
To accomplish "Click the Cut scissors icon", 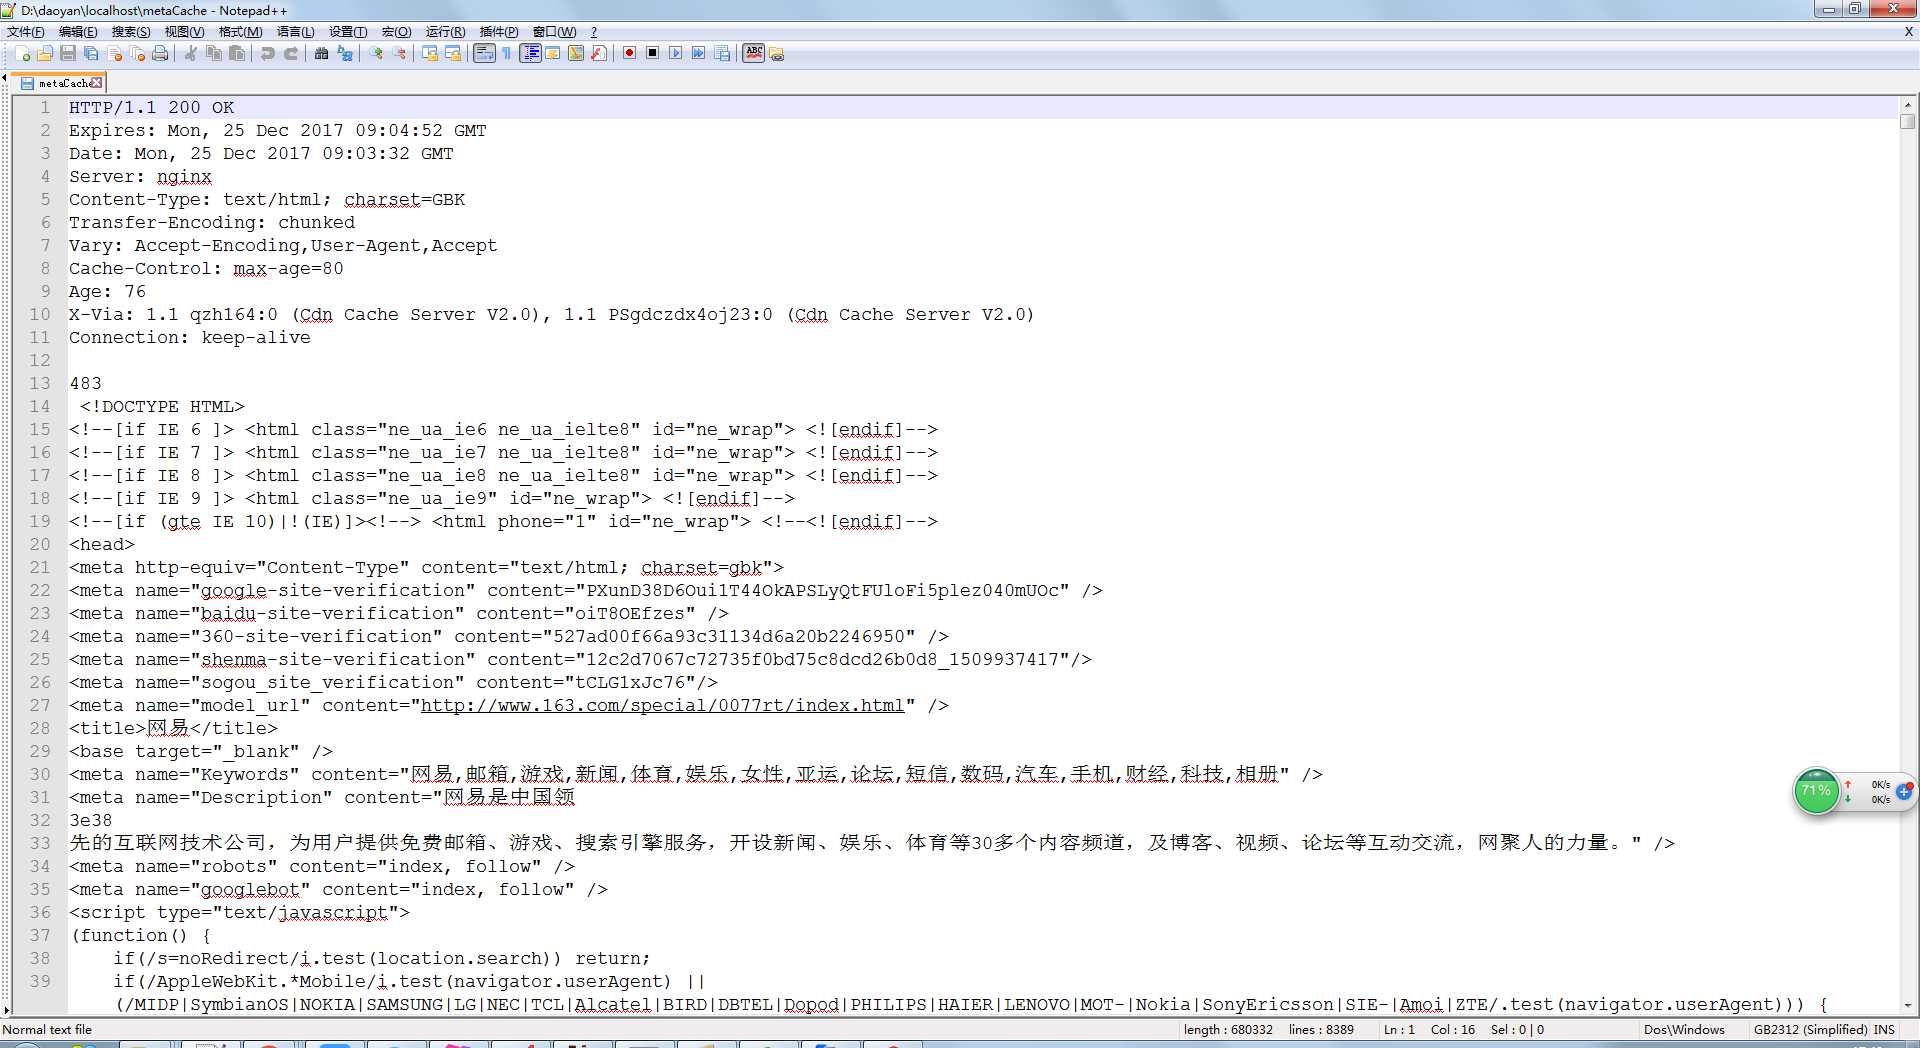I will (x=190, y=54).
